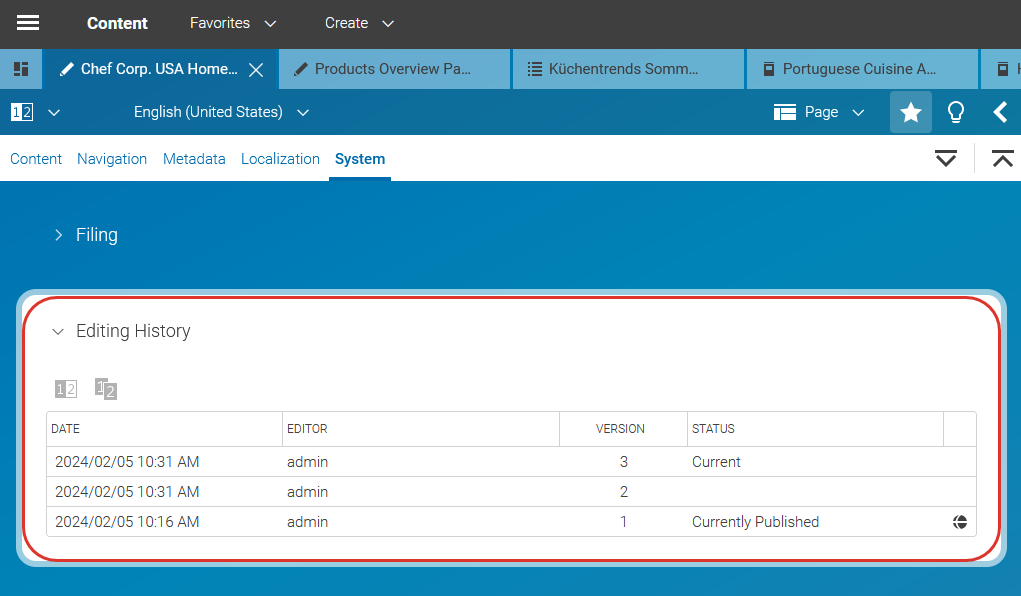The image size is (1021, 596).
Task: Open the hamburger main menu
Action: (28, 23)
